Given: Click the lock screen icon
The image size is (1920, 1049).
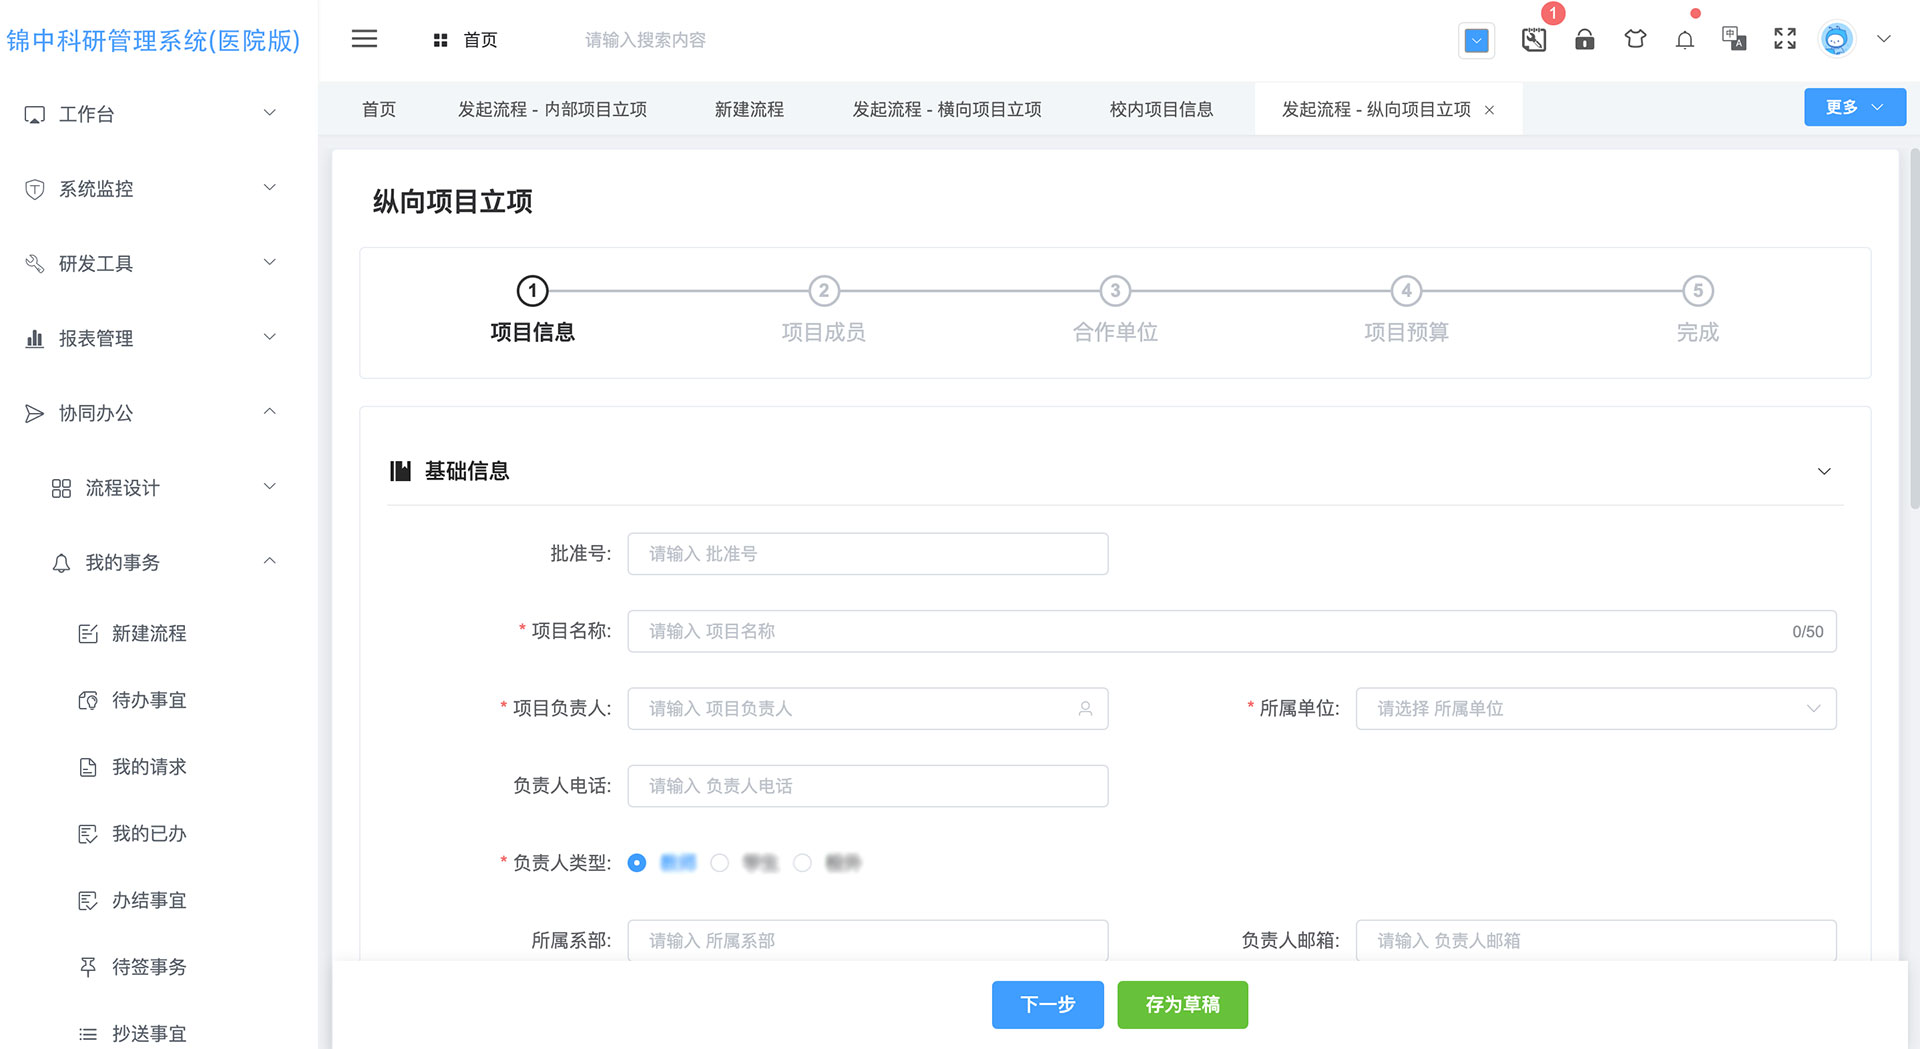Looking at the screenshot, I should [x=1584, y=40].
